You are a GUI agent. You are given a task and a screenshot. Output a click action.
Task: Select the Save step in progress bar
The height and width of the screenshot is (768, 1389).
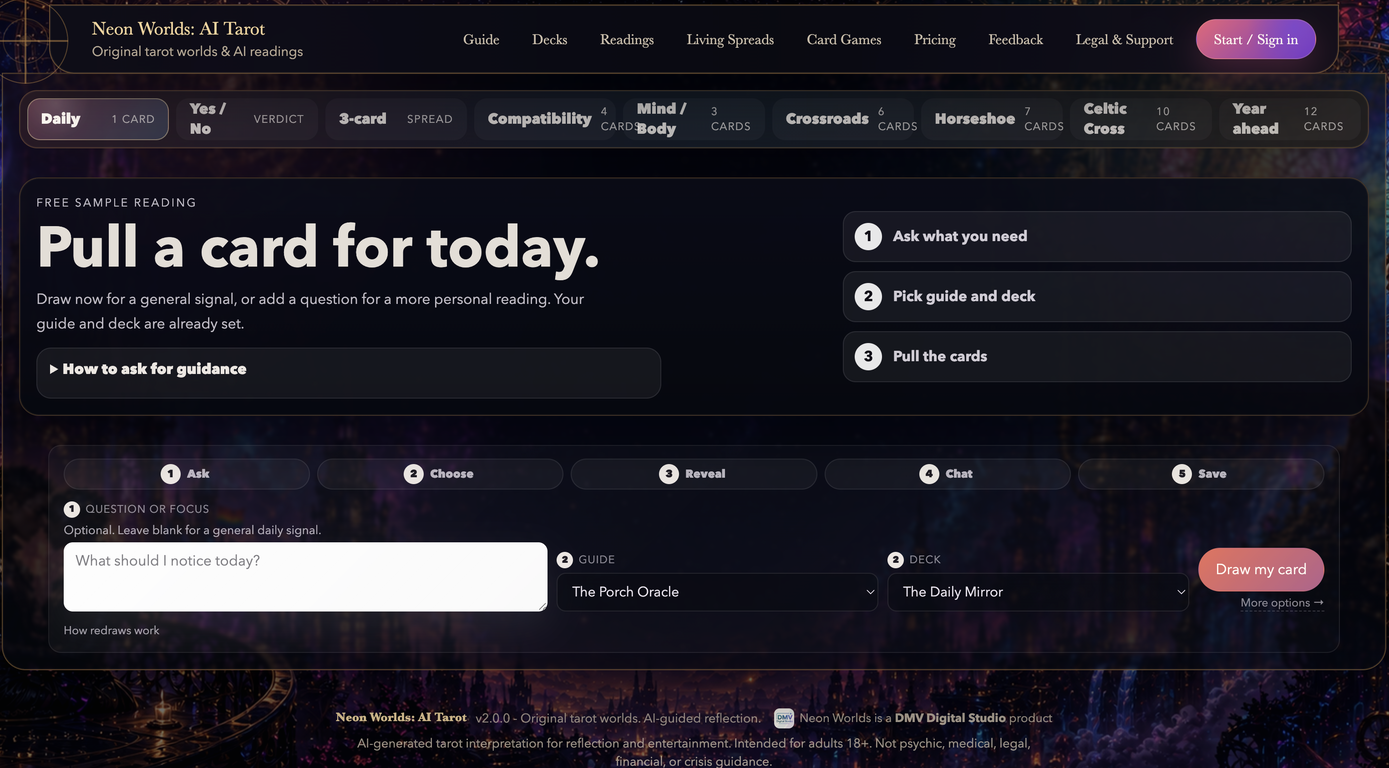tap(1200, 474)
